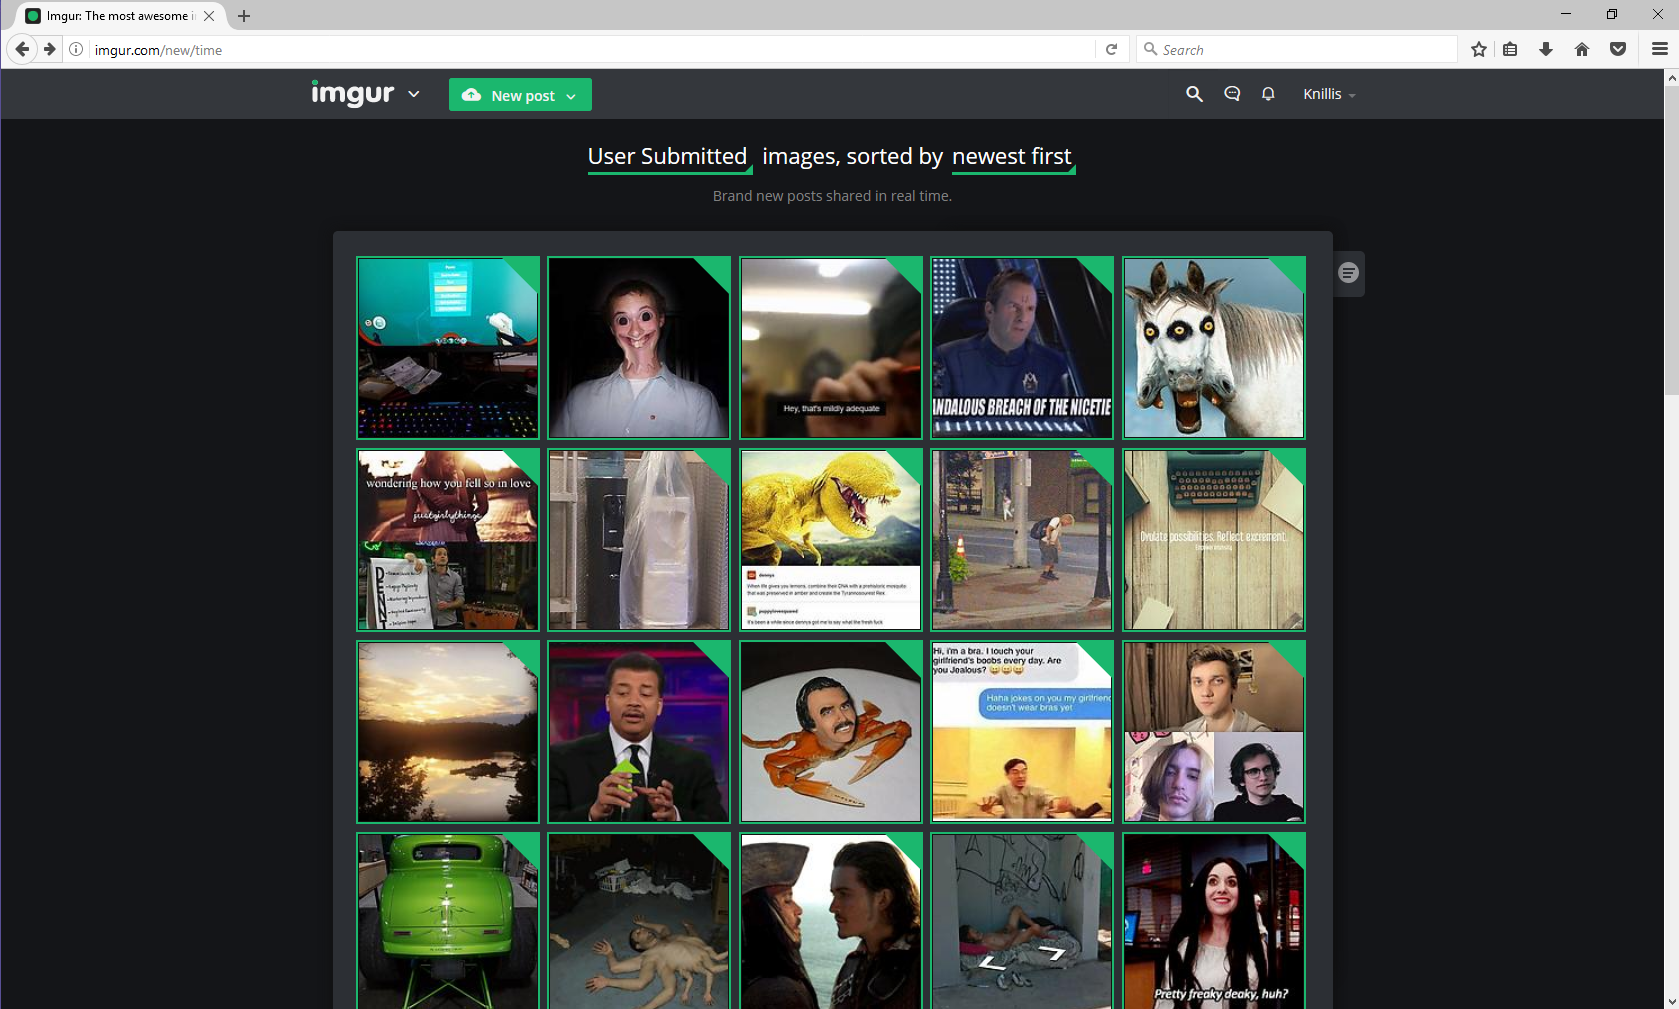Open the mannequin lying on floor thumbnail
Viewport: 1679px width, 1009px height.
click(x=639, y=921)
